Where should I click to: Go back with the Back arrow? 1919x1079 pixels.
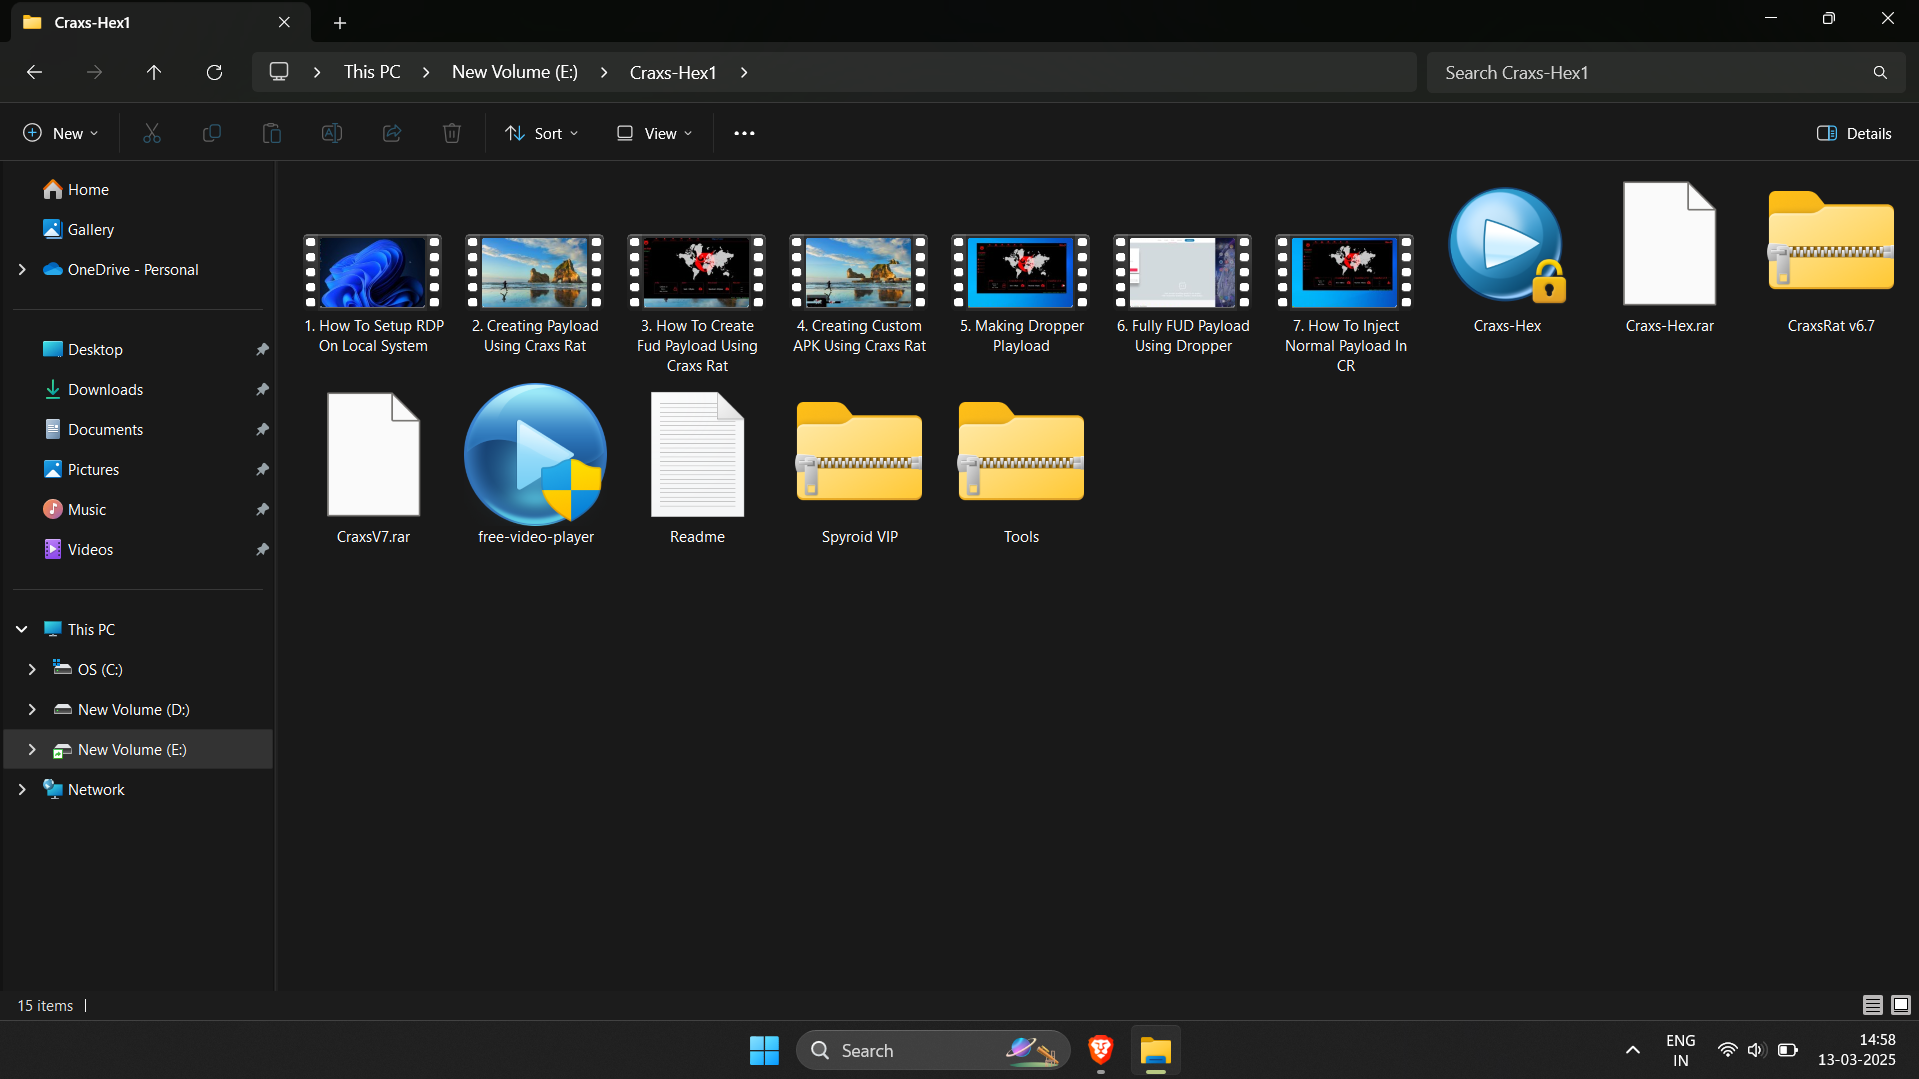pyautogui.click(x=34, y=72)
